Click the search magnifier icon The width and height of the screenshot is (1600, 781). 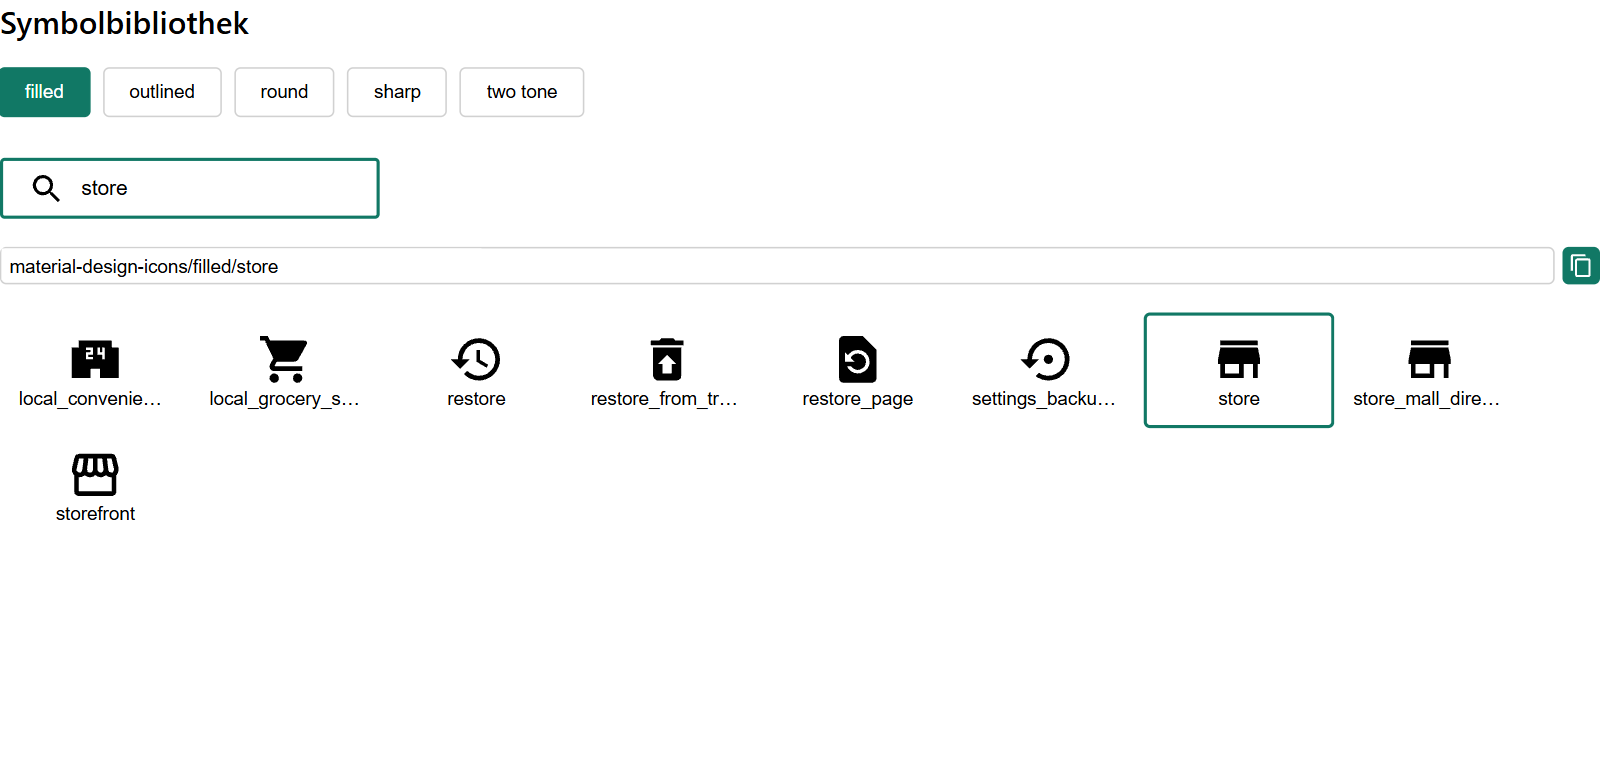point(46,188)
